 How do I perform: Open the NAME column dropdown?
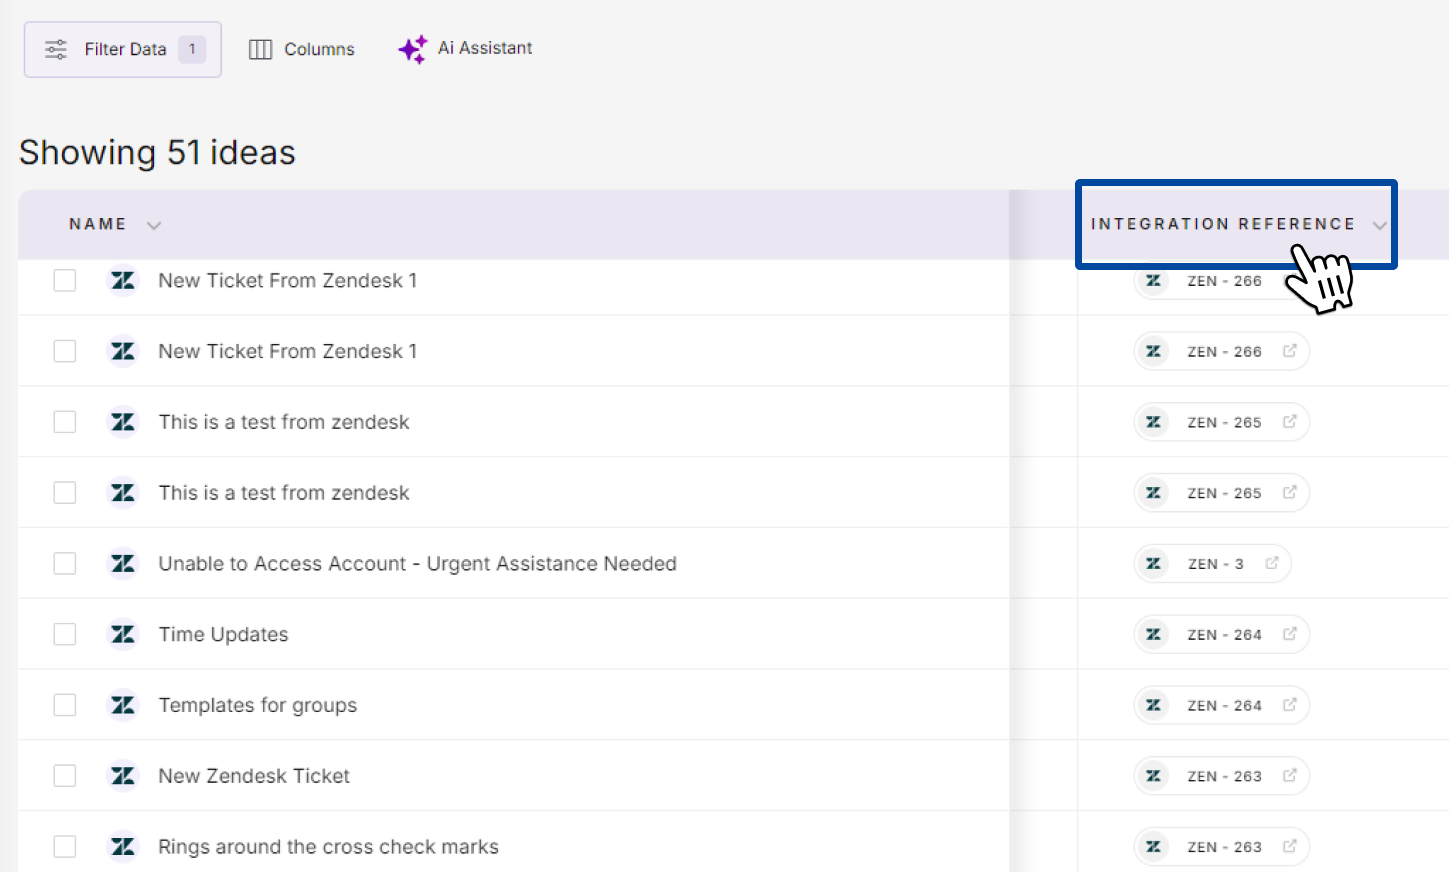click(153, 225)
